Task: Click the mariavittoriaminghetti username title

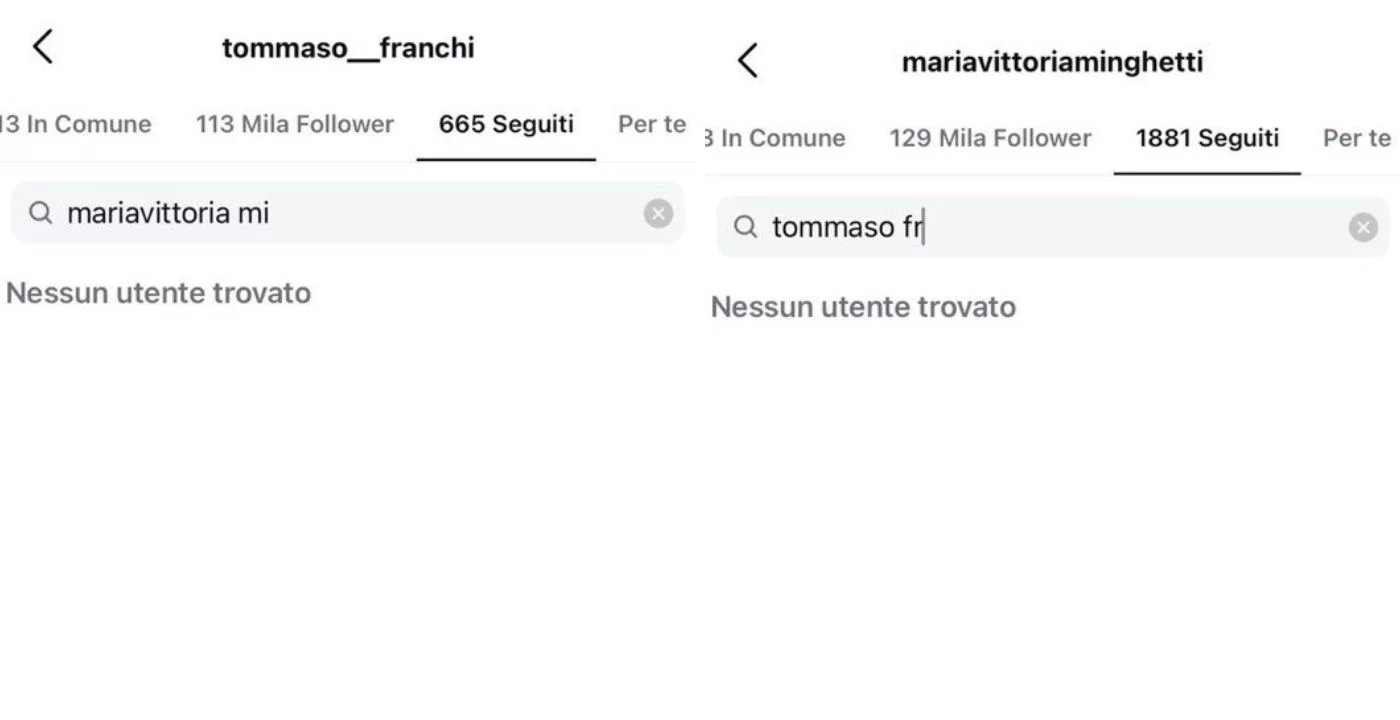Action: (x=1052, y=62)
